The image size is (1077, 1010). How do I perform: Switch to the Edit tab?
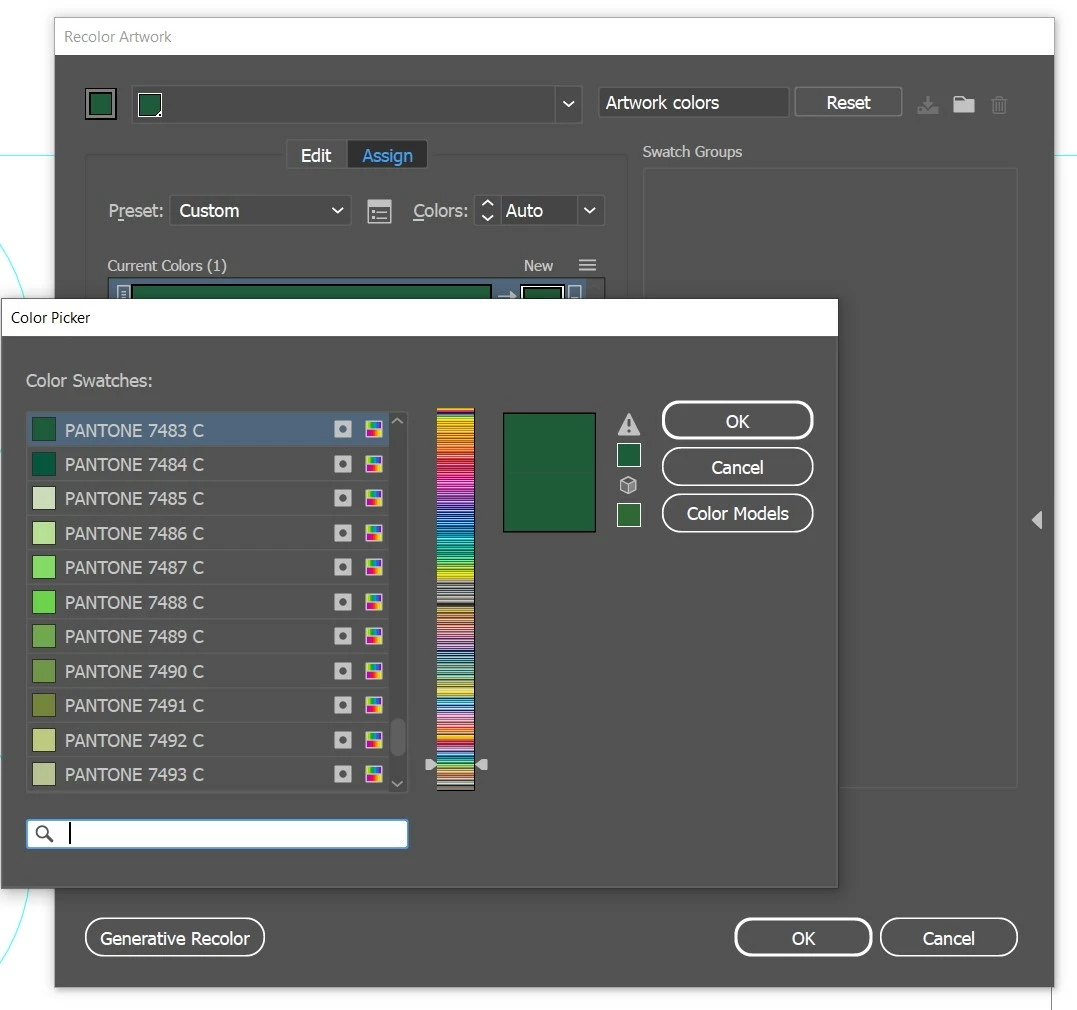click(316, 155)
